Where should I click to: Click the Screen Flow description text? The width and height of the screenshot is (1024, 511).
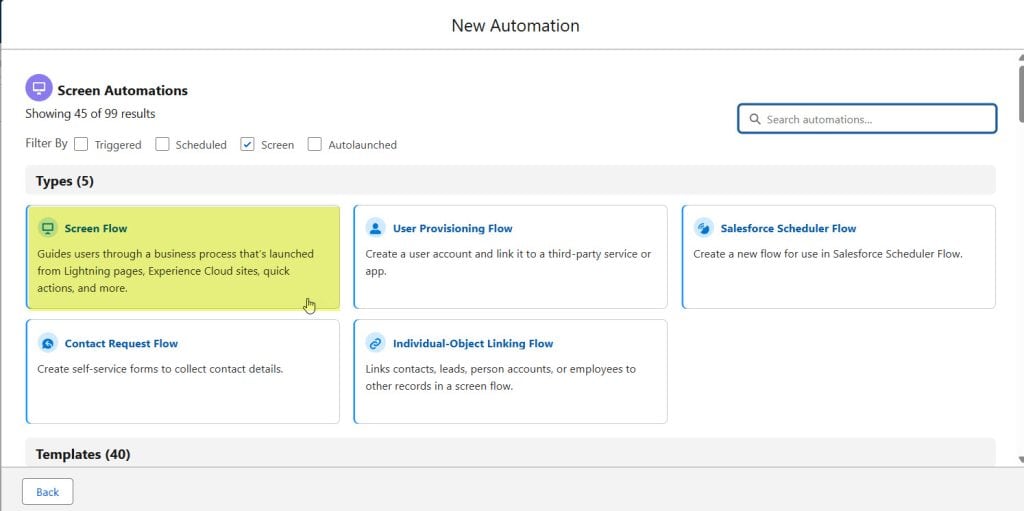click(176, 271)
